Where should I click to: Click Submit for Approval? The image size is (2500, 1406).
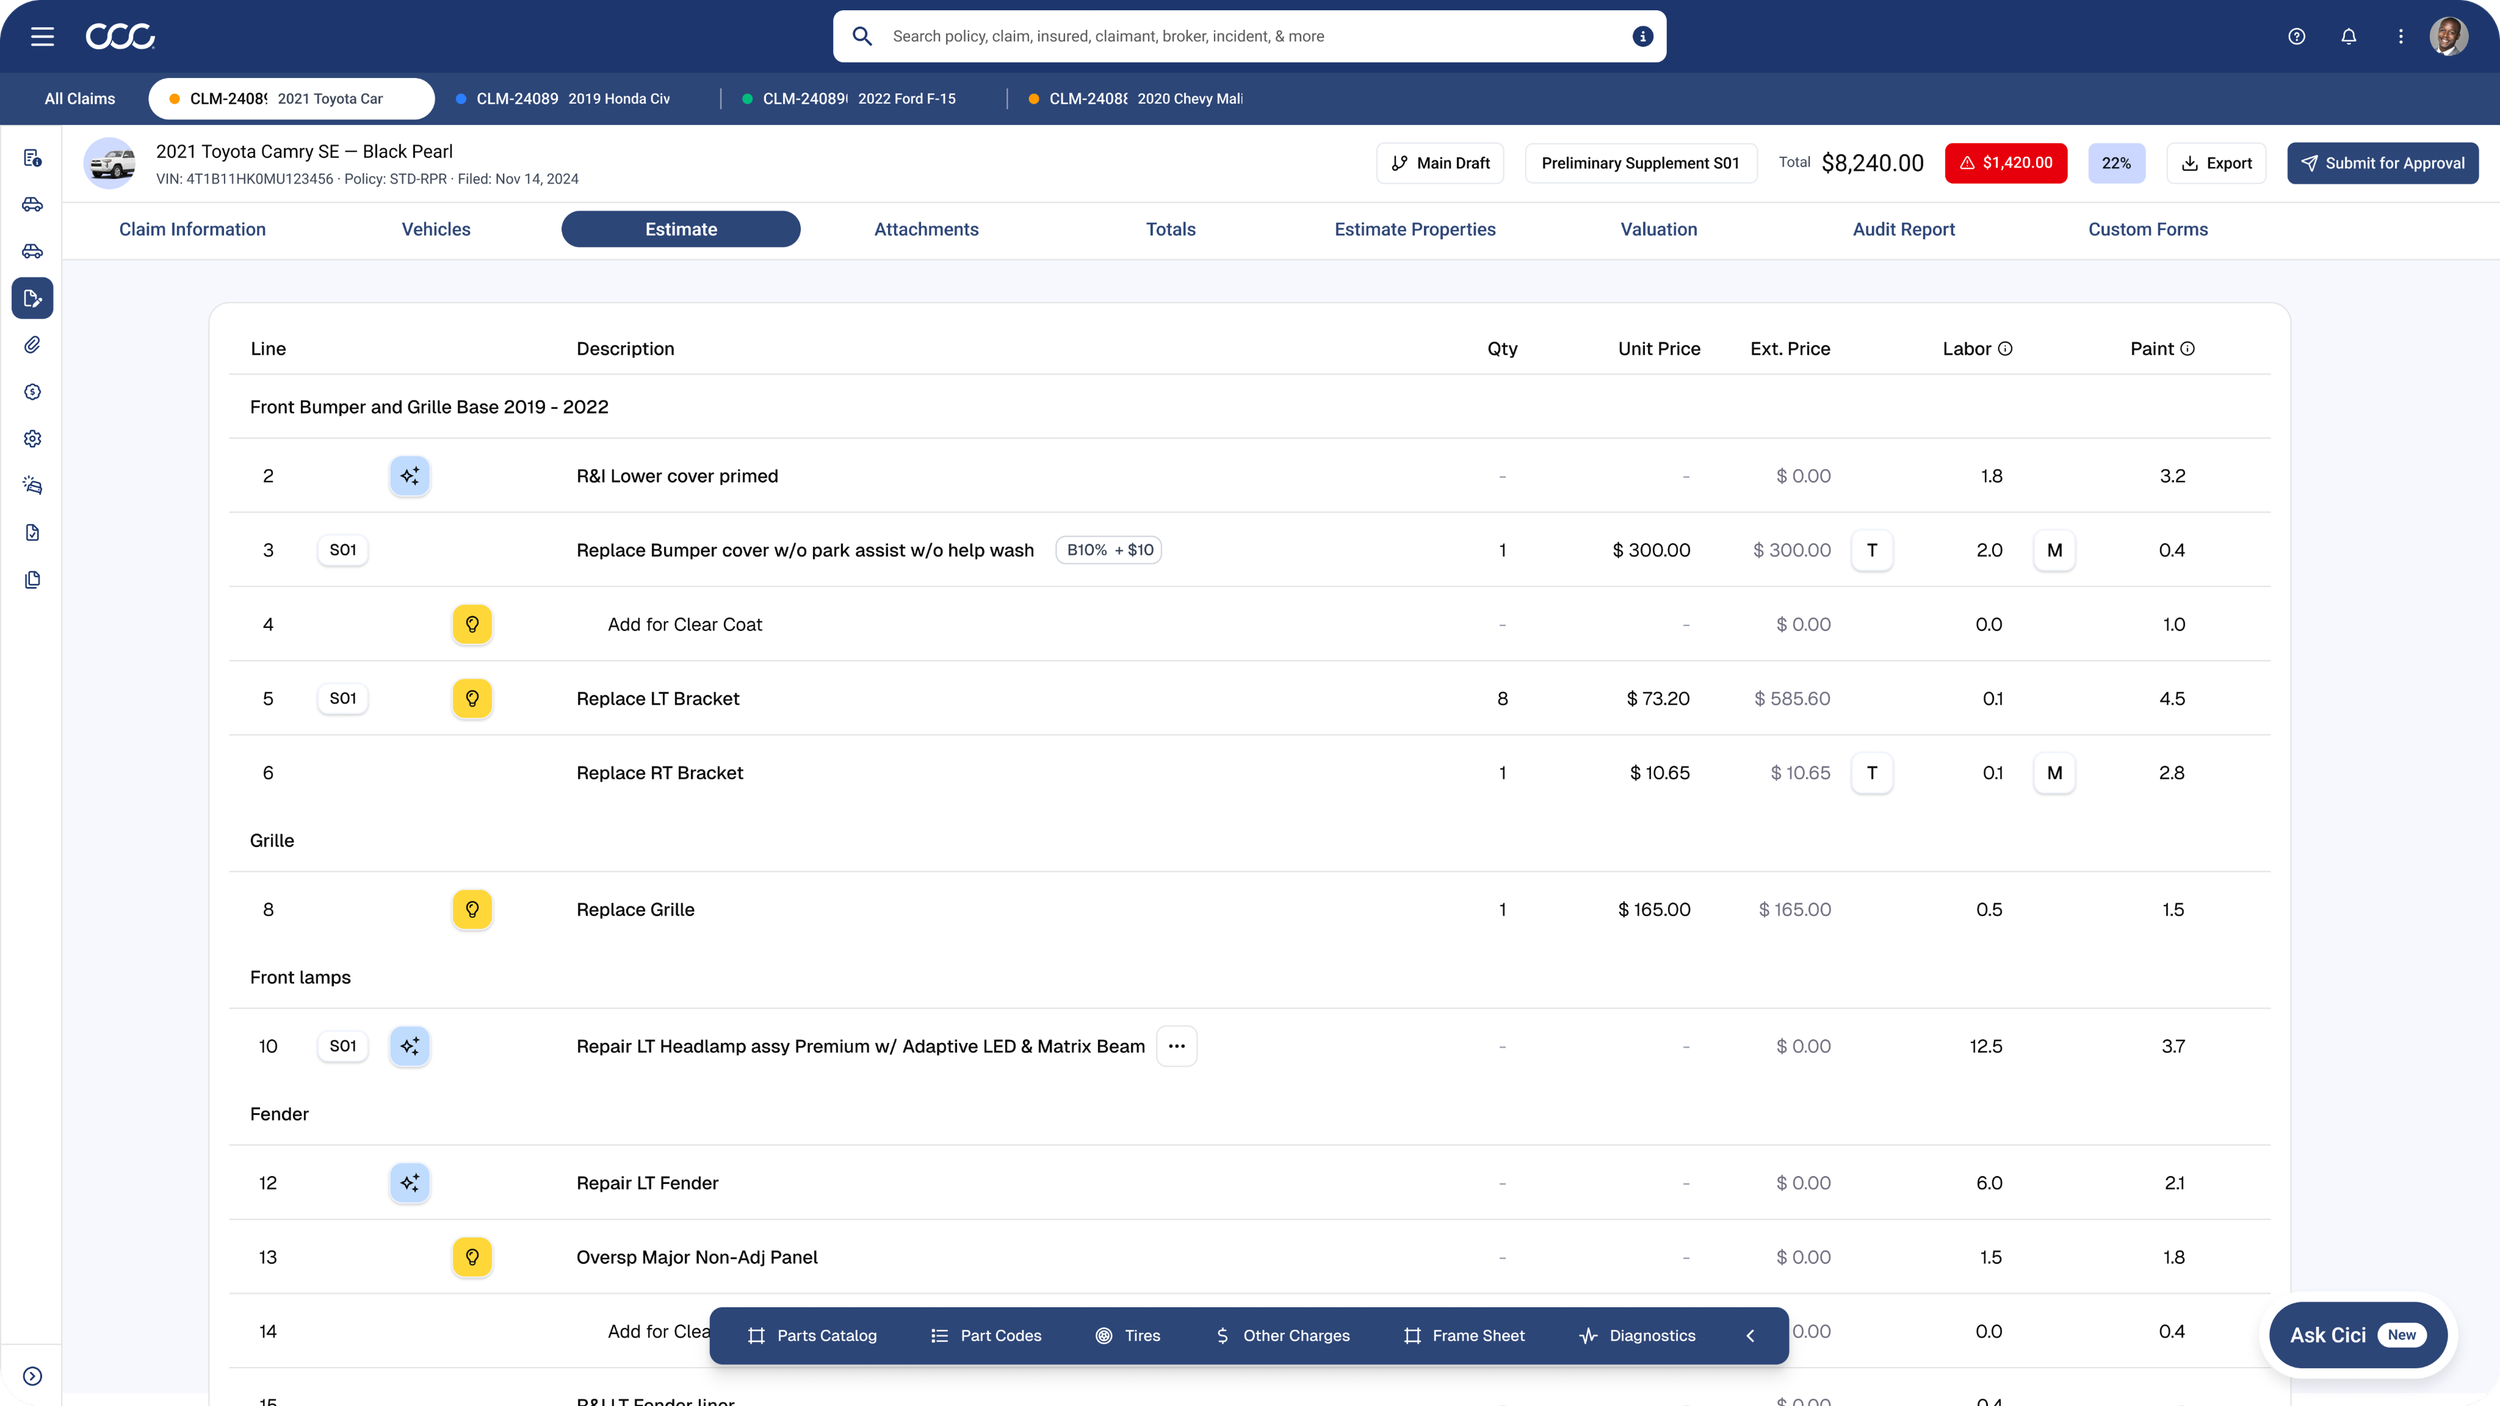pyautogui.click(x=2383, y=163)
